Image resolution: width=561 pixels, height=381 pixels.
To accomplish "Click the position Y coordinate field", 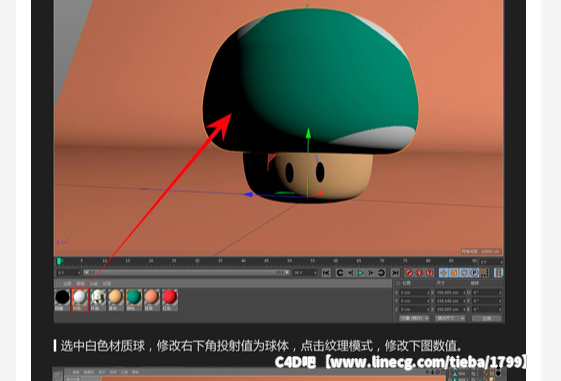I will pos(415,301).
